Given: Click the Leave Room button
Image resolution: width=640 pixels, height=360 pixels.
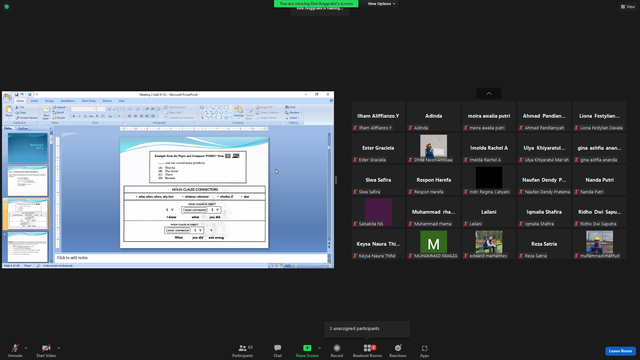Looking at the screenshot, I should [620, 351].
